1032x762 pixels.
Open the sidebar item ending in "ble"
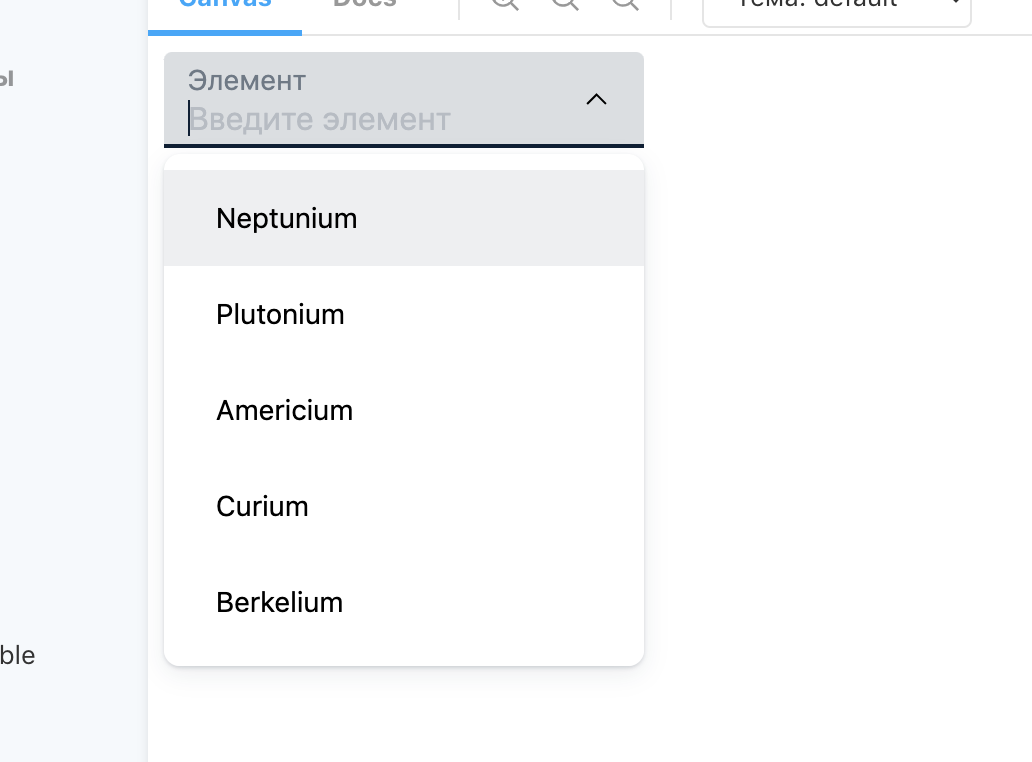pyautogui.click(x=17, y=655)
